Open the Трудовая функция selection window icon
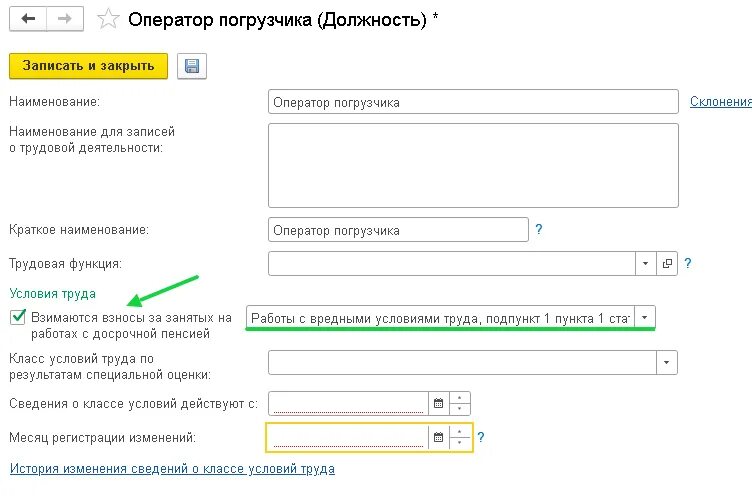The image size is (752, 498). click(668, 264)
